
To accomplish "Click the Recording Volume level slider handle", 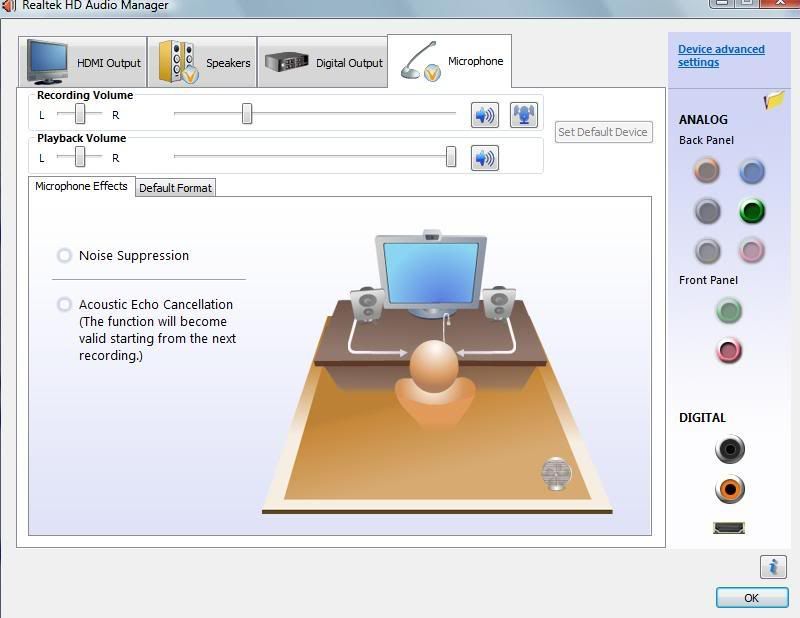I will tap(247, 115).
